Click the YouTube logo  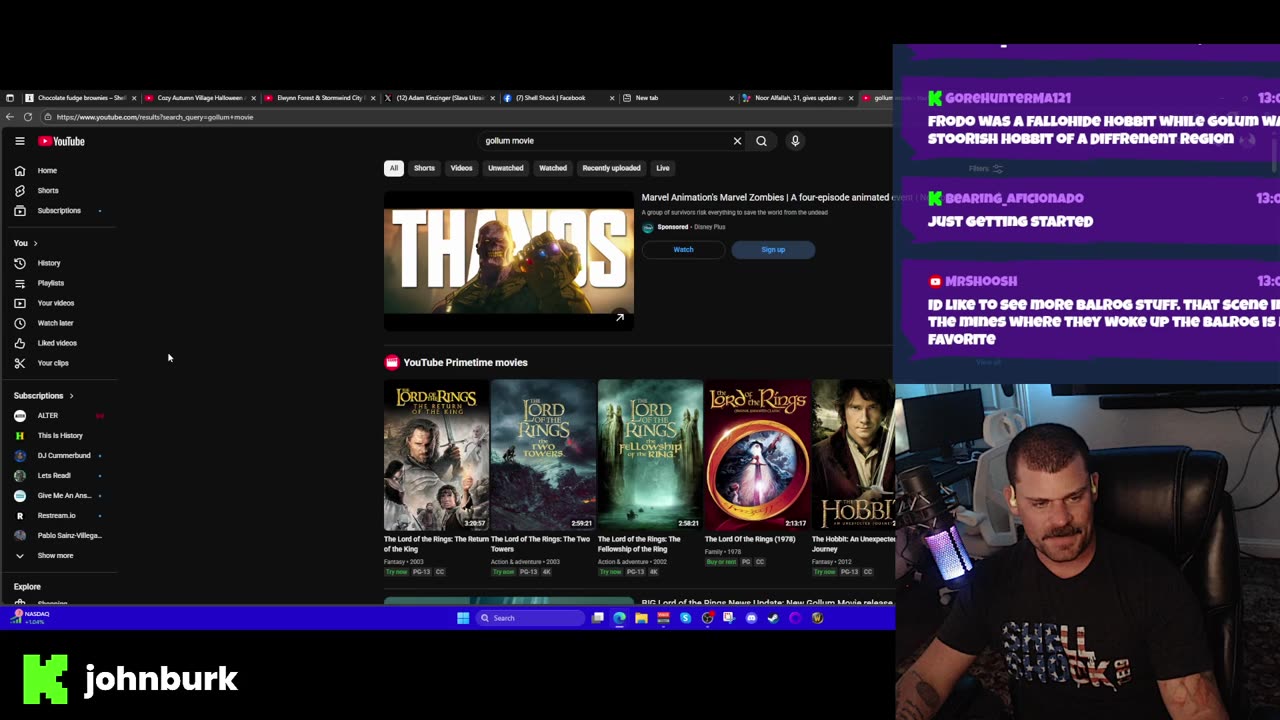[x=62, y=141]
